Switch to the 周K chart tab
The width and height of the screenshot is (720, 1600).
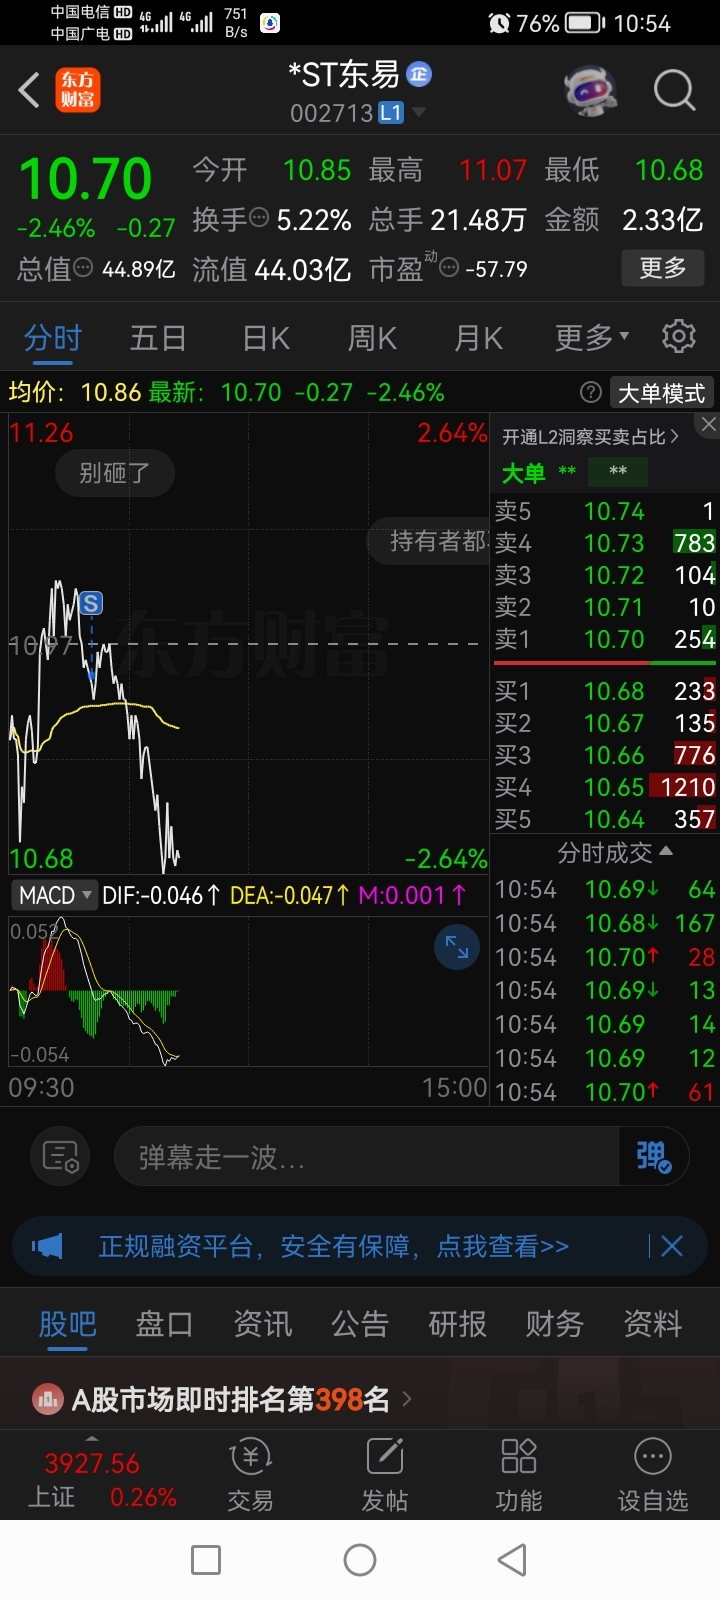point(372,338)
